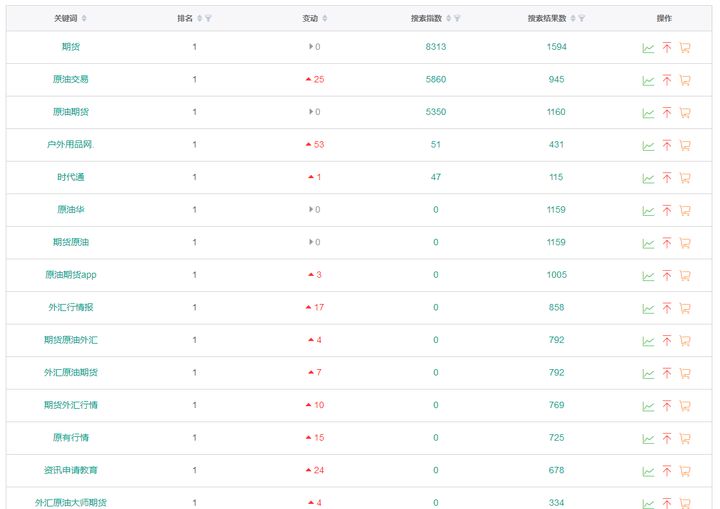
Task: Click search results count 678
Action: click(x=556, y=470)
